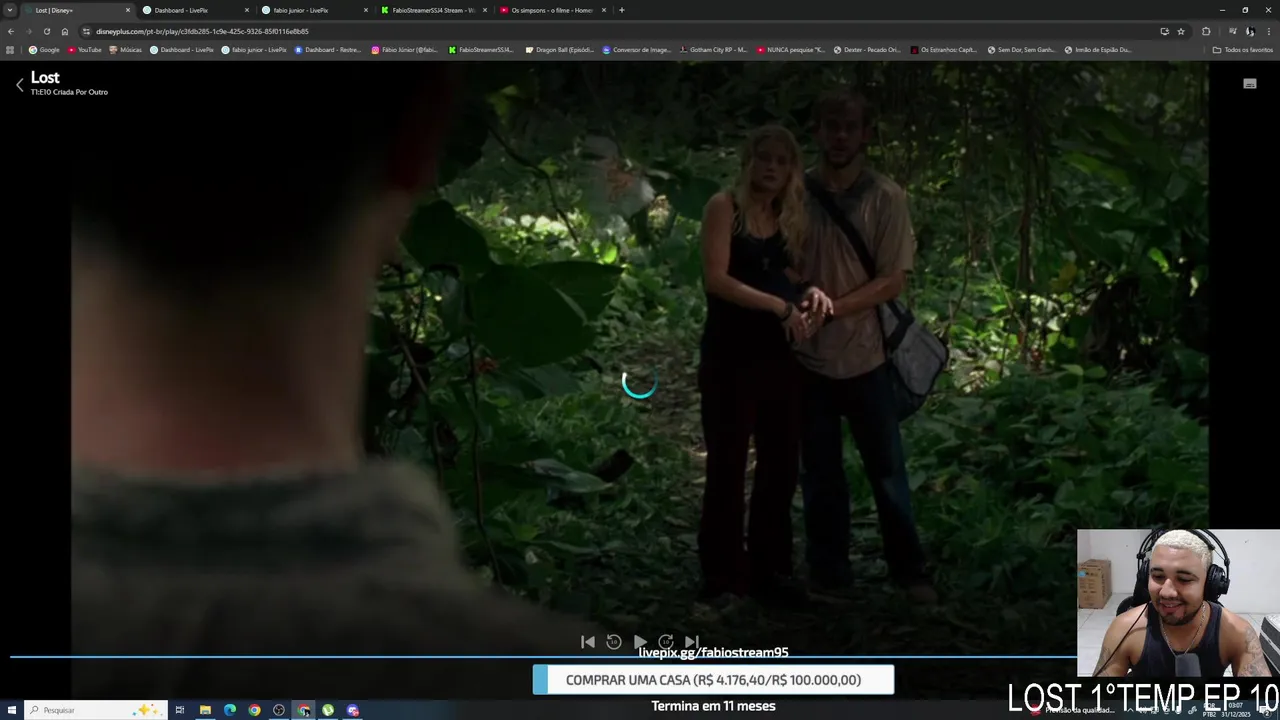Viewport: 1280px width, 720px height.
Task: Open Dashboard - LivePix bookmark
Action: [182, 49]
